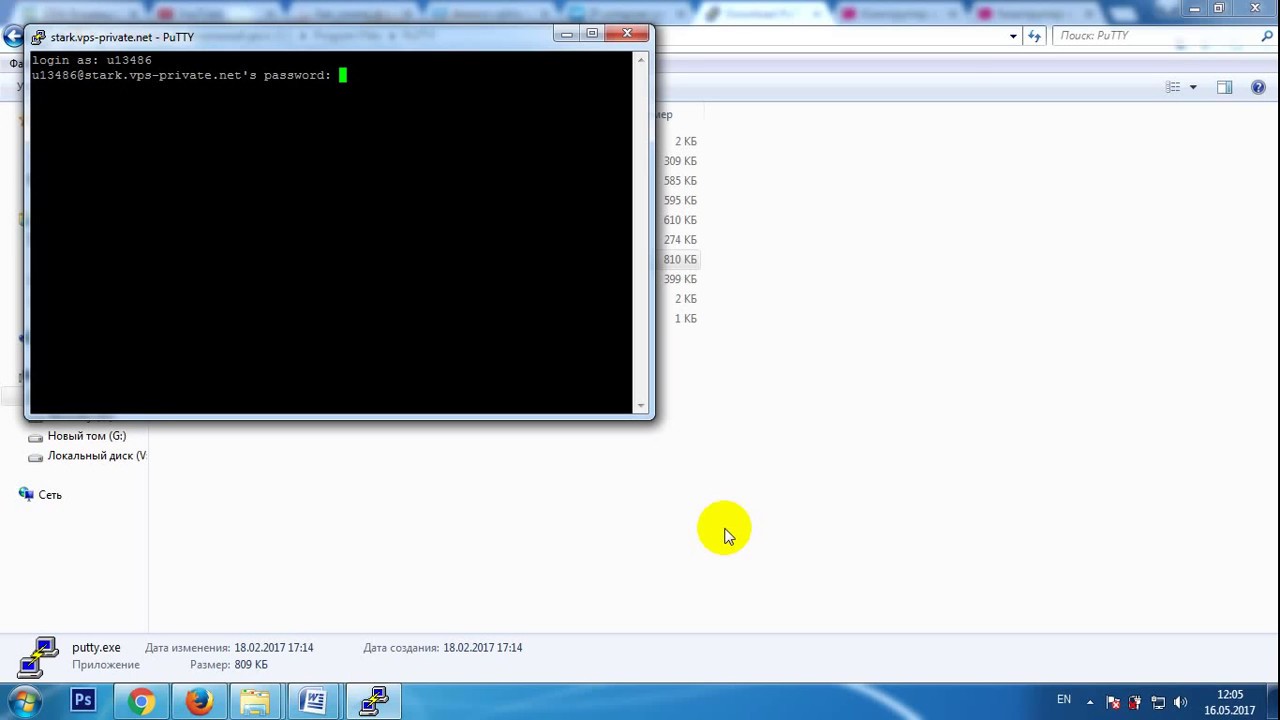Switch to PuTTY from the taskbar
The height and width of the screenshot is (720, 1280).
[373, 701]
